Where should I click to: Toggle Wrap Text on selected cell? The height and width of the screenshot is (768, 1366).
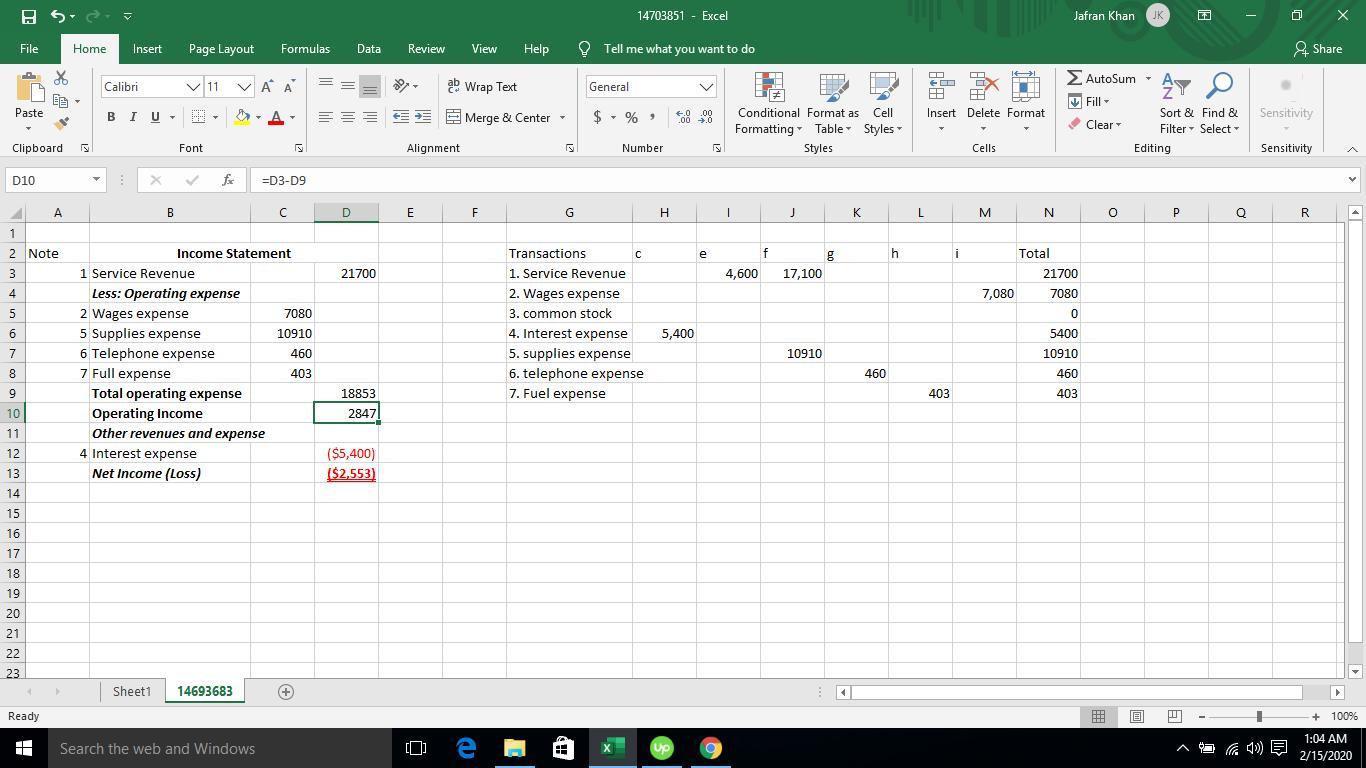tap(482, 87)
